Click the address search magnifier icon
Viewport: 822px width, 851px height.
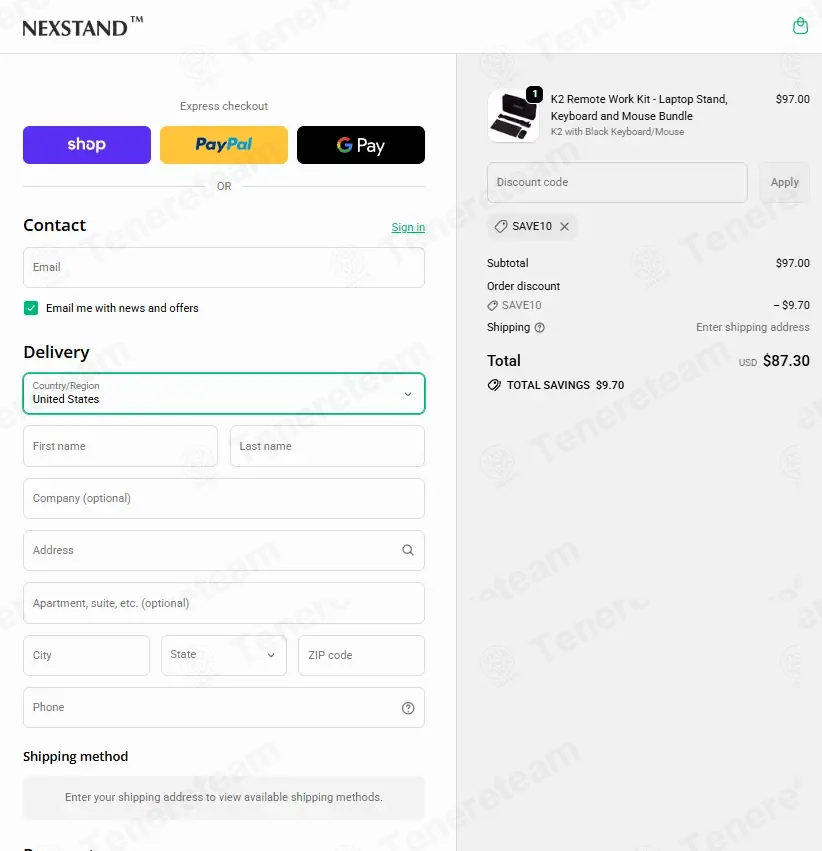click(x=408, y=550)
